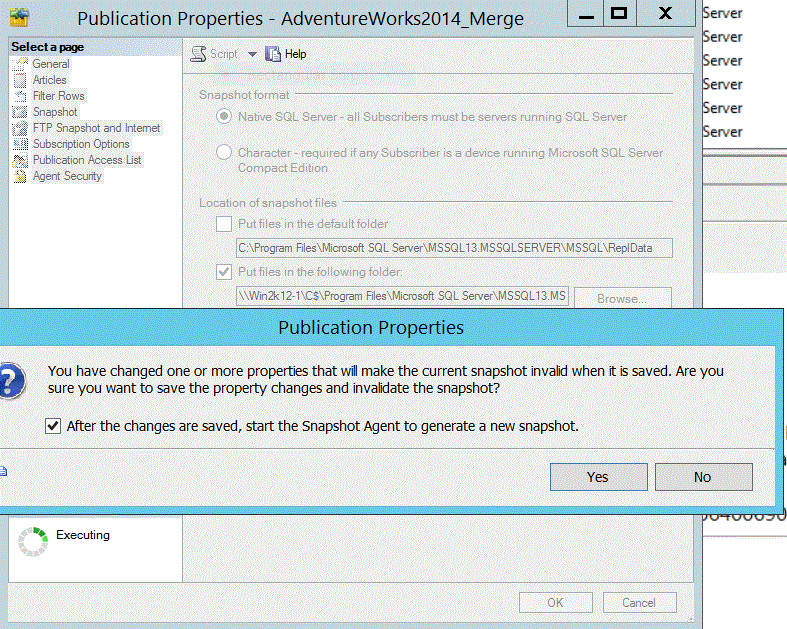
Task: Click the Executing status text
Action: [x=83, y=535]
